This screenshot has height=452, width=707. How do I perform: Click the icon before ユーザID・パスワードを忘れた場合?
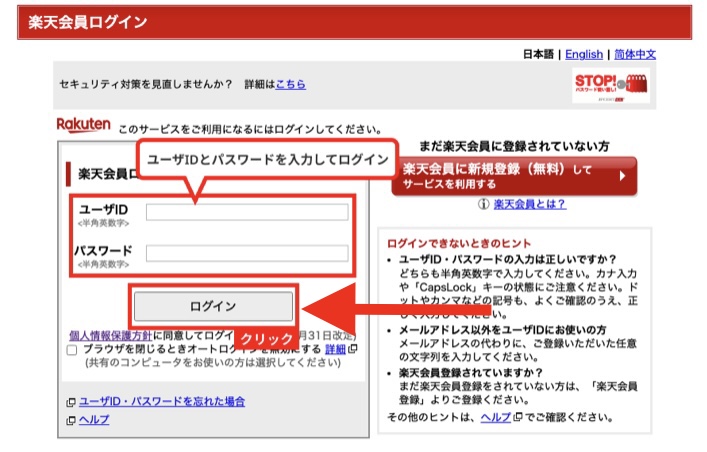71,402
